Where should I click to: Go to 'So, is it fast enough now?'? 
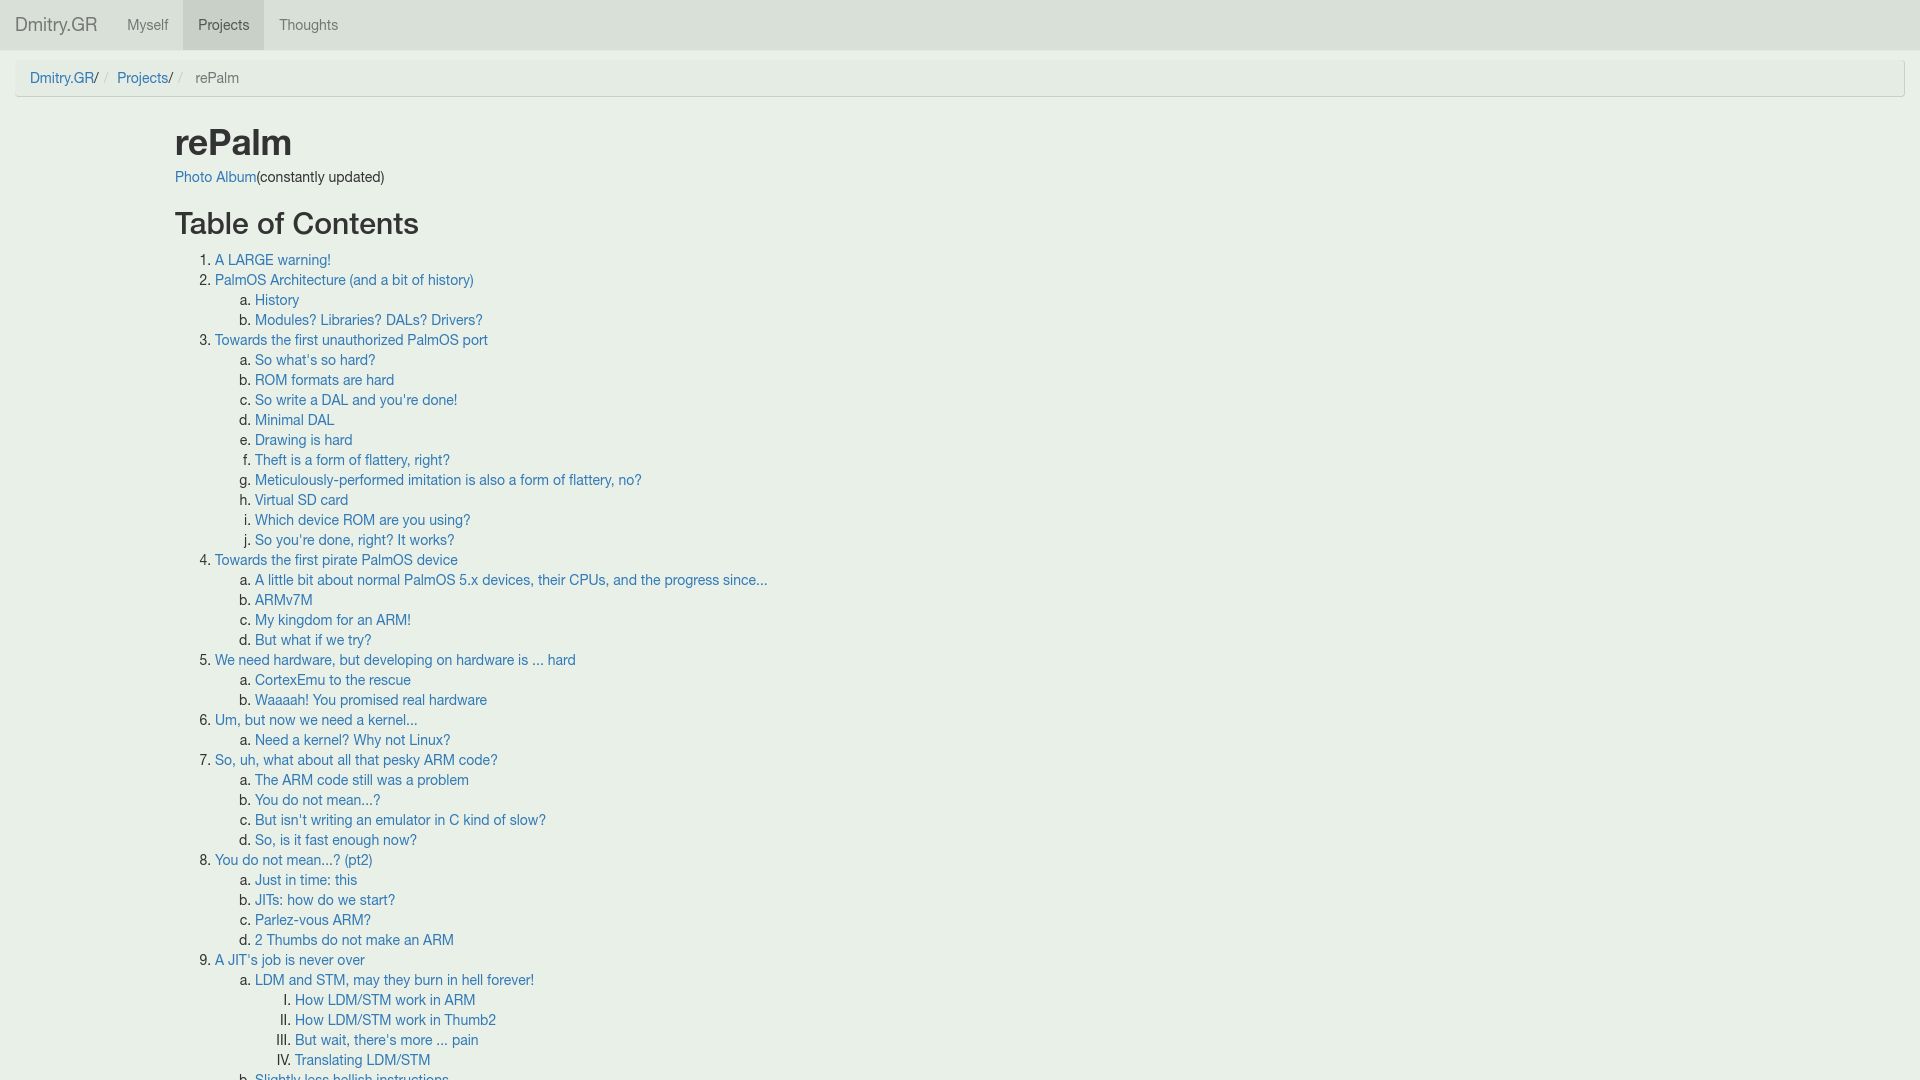(336, 840)
